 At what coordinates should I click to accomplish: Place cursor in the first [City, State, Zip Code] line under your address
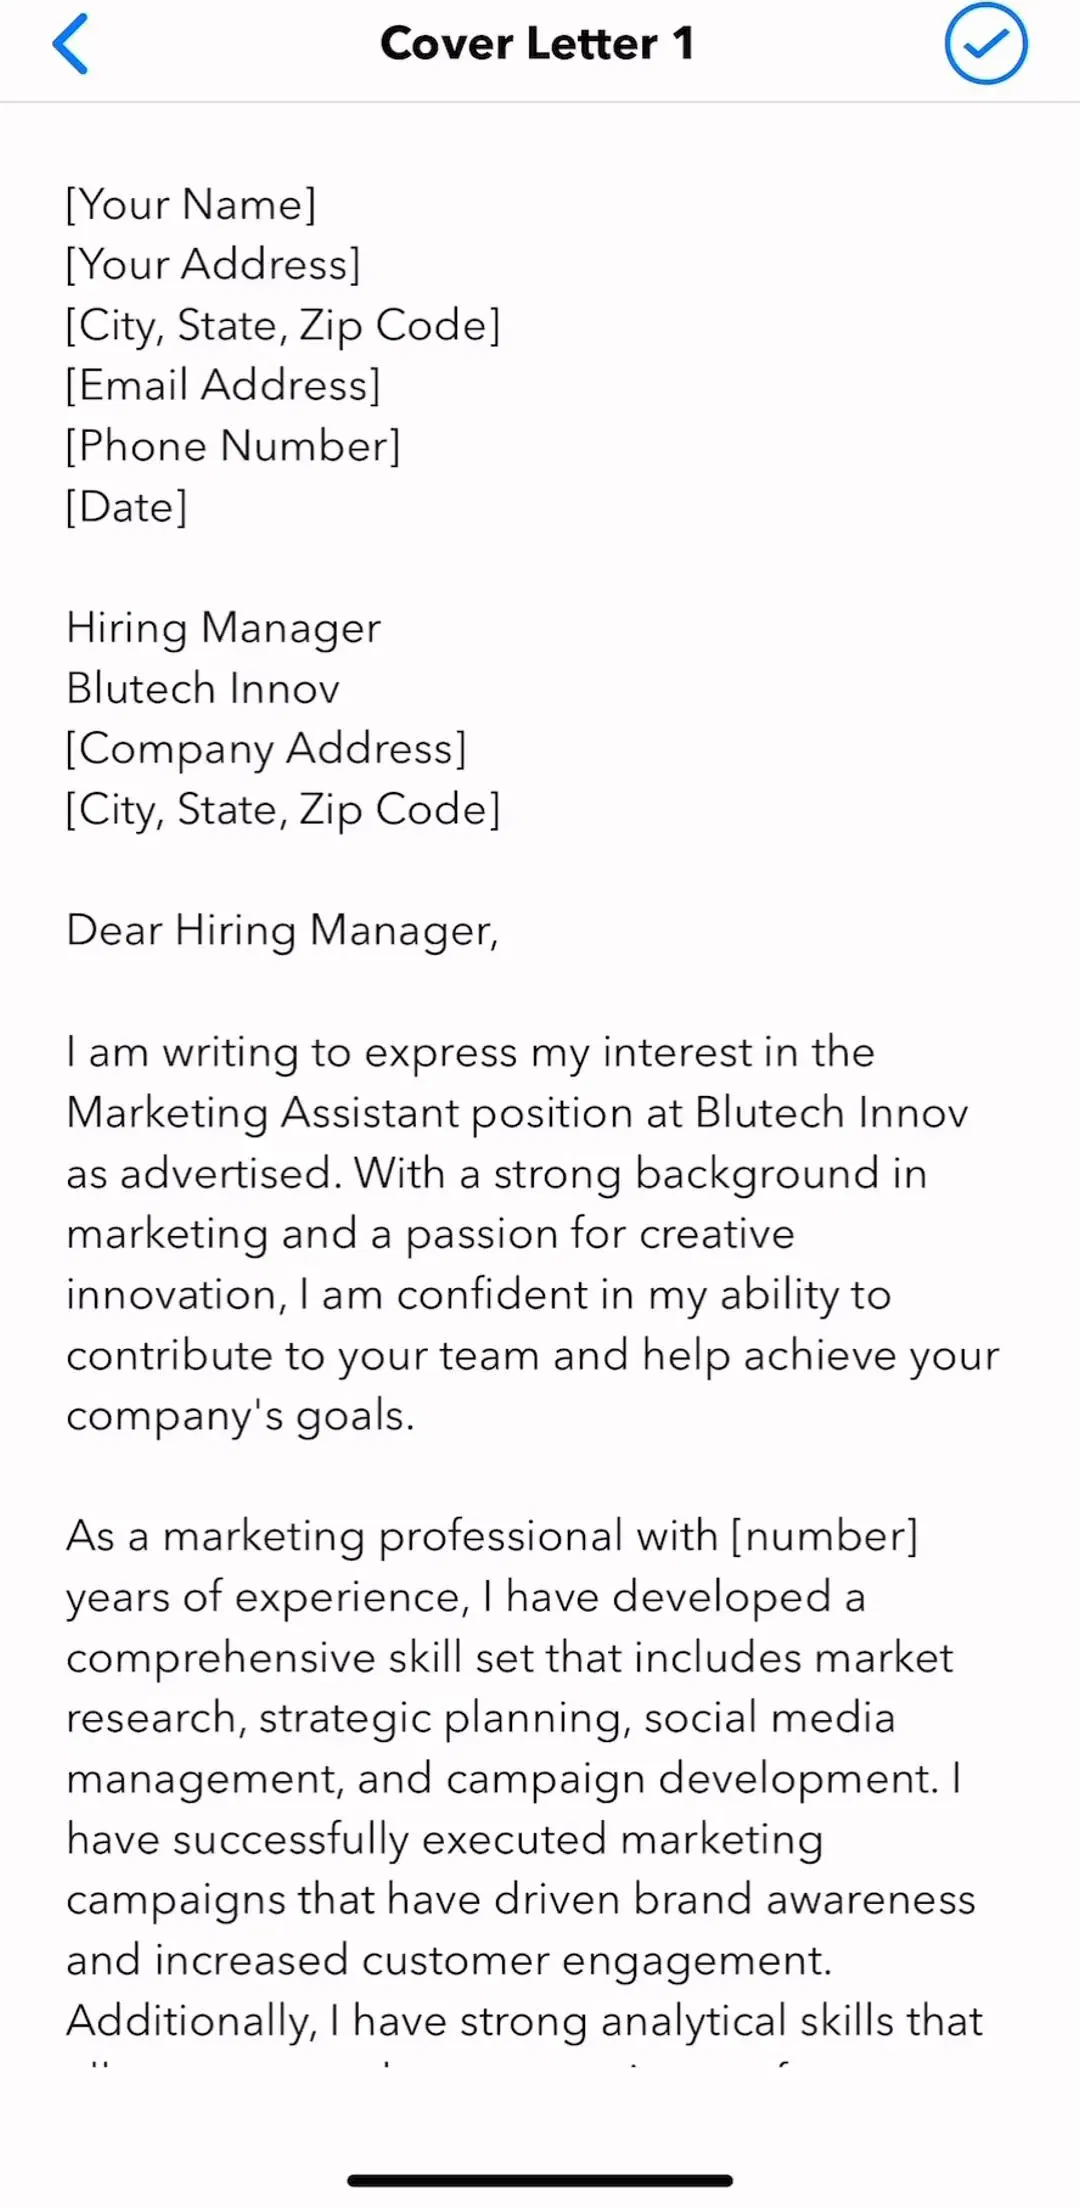pyautogui.click(x=283, y=325)
